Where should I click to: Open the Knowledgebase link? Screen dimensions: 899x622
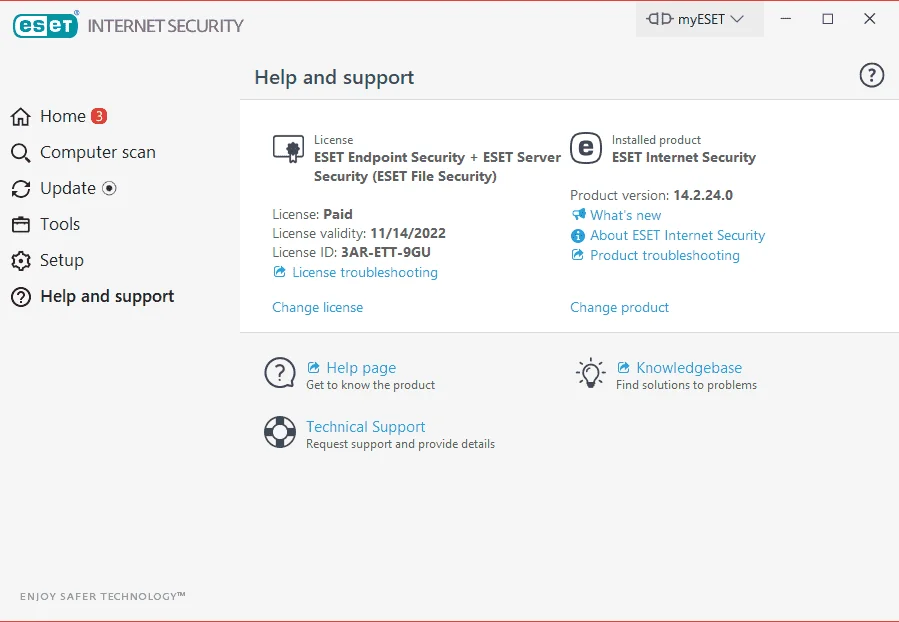pyautogui.click(x=689, y=367)
